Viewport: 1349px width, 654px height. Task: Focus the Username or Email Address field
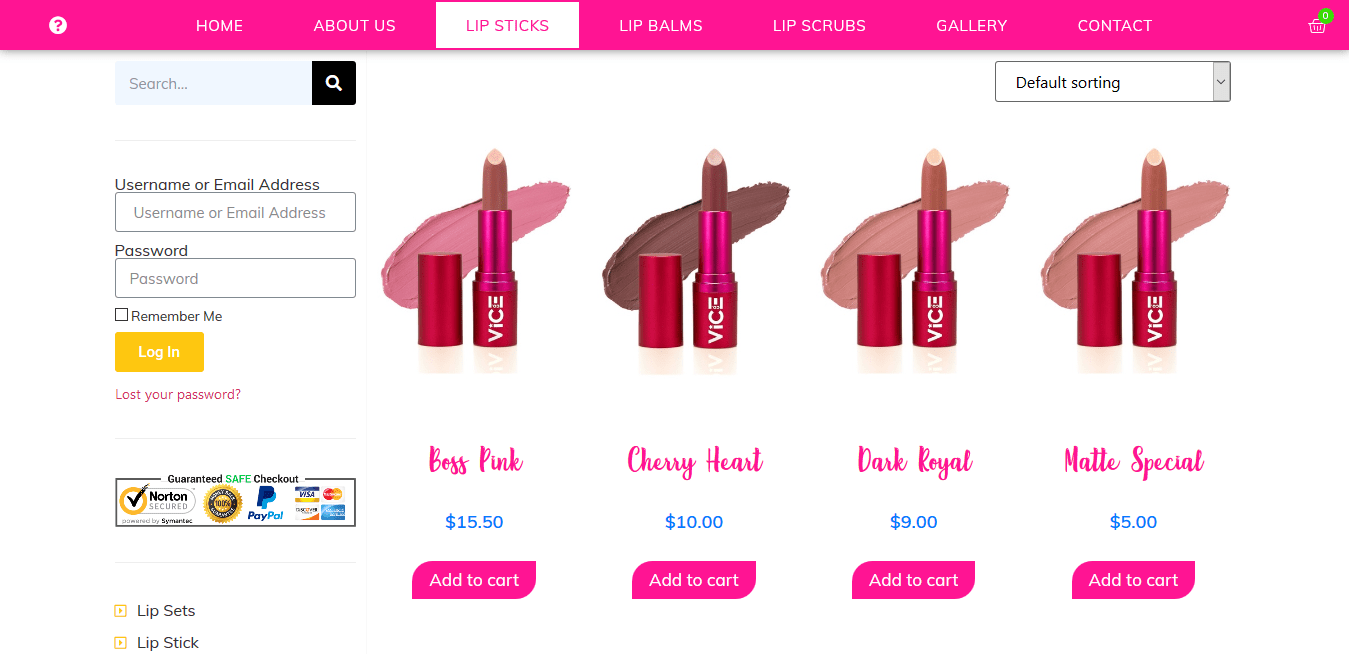[x=235, y=212]
